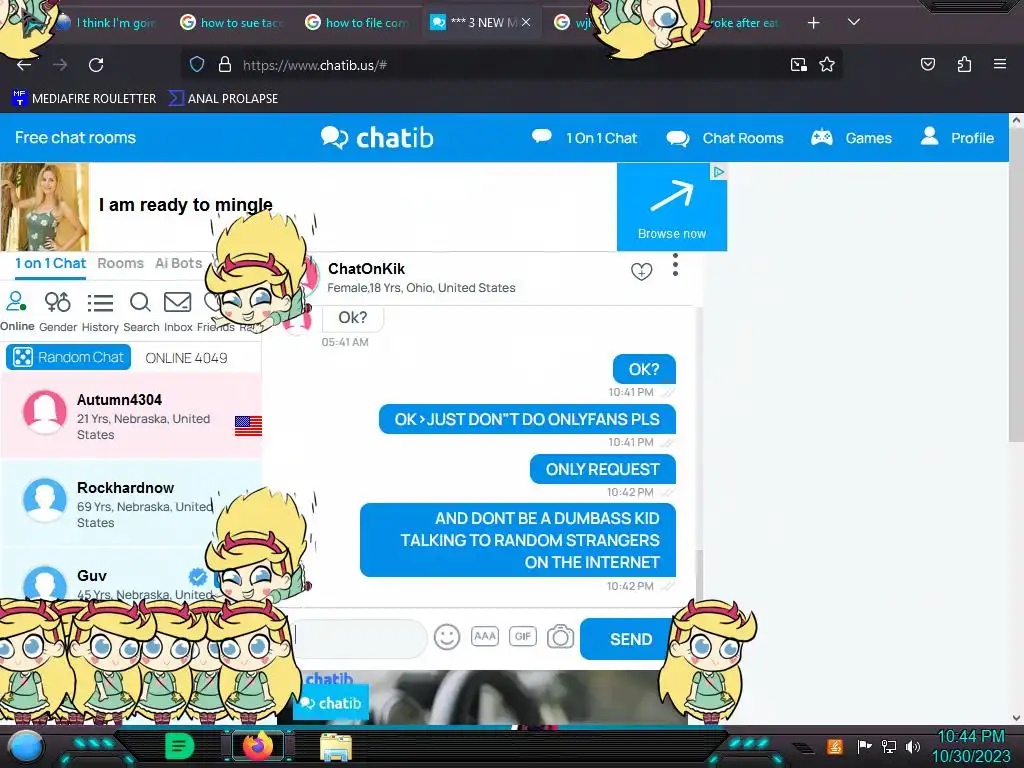Click the Firefox taskbar icon
The image size is (1024, 768).
[x=257, y=746]
